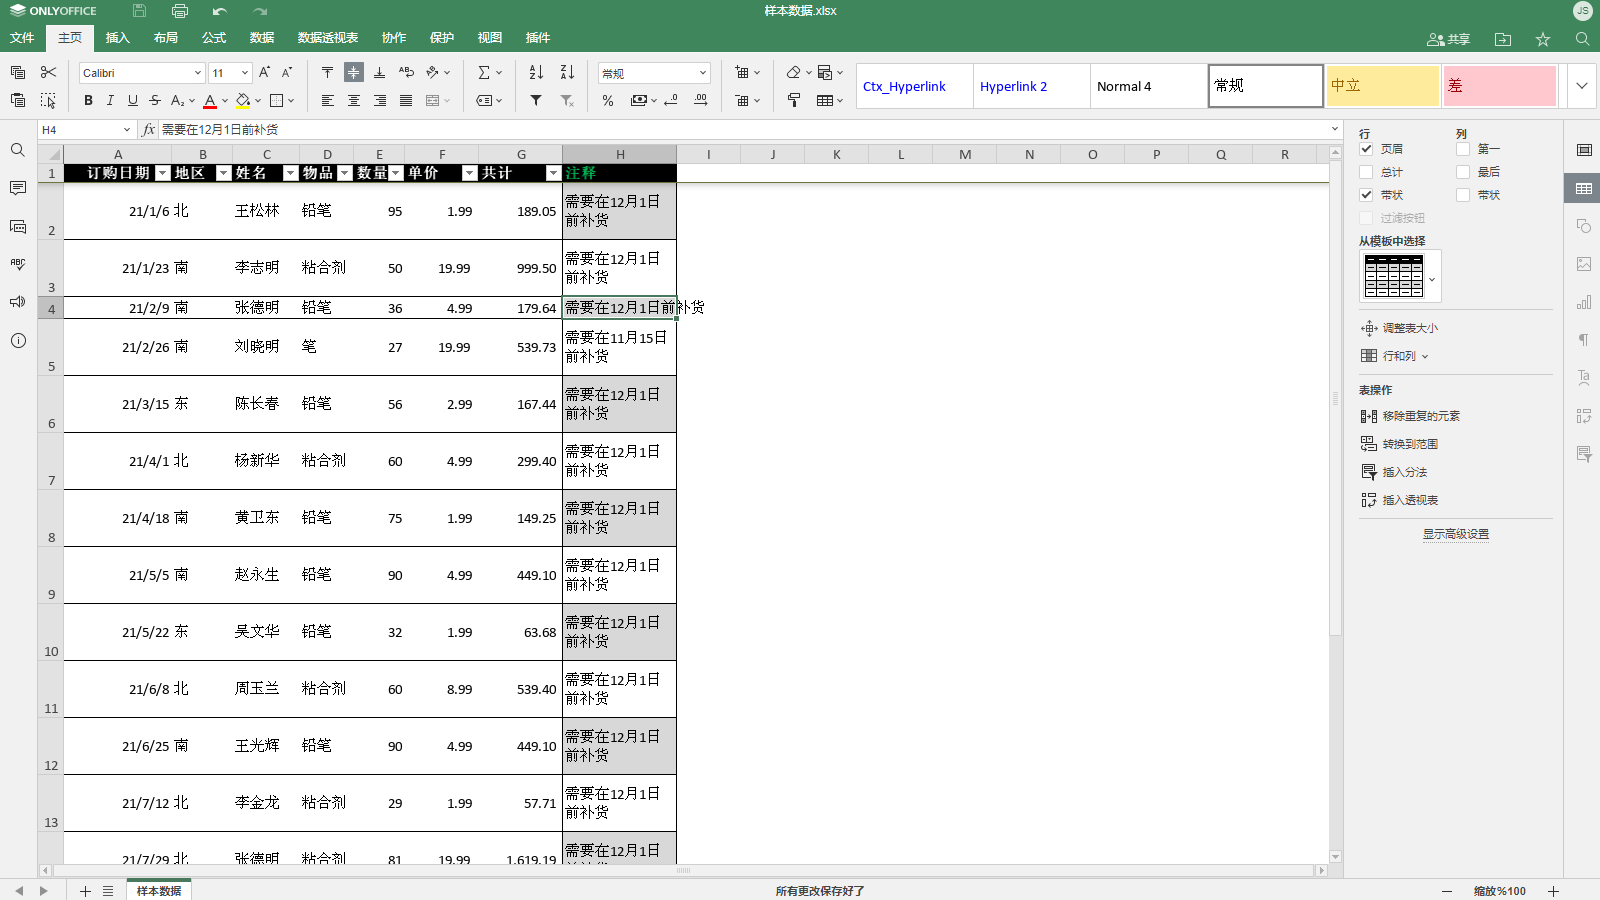The image size is (1600, 900).
Task: Click the filter funnel icon in toolbar
Action: point(536,100)
